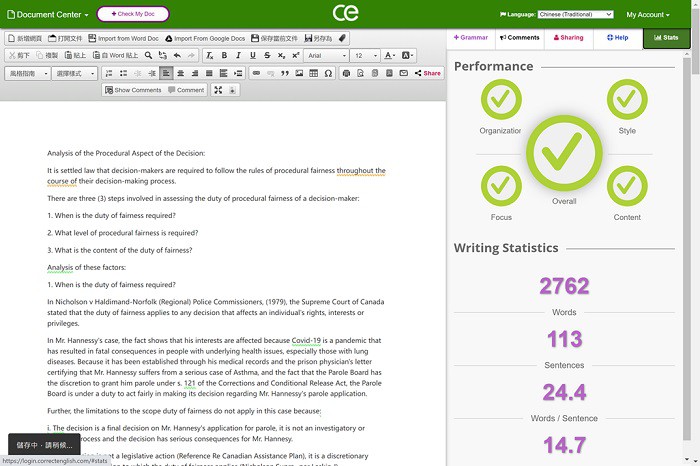This screenshot has width=700, height=466.
Task: Maximize the editor with the fullscreen icon
Action: tap(218, 90)
